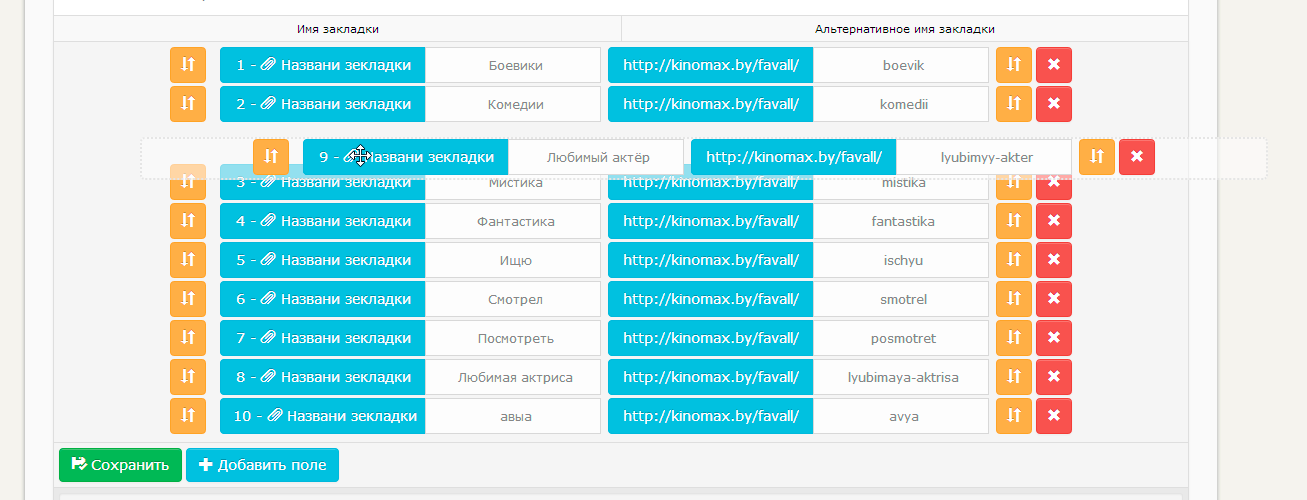Screen dimensions: 1307x500
Task: Click the Альтернативное имя закладки column header
Action: pos(905,29)
